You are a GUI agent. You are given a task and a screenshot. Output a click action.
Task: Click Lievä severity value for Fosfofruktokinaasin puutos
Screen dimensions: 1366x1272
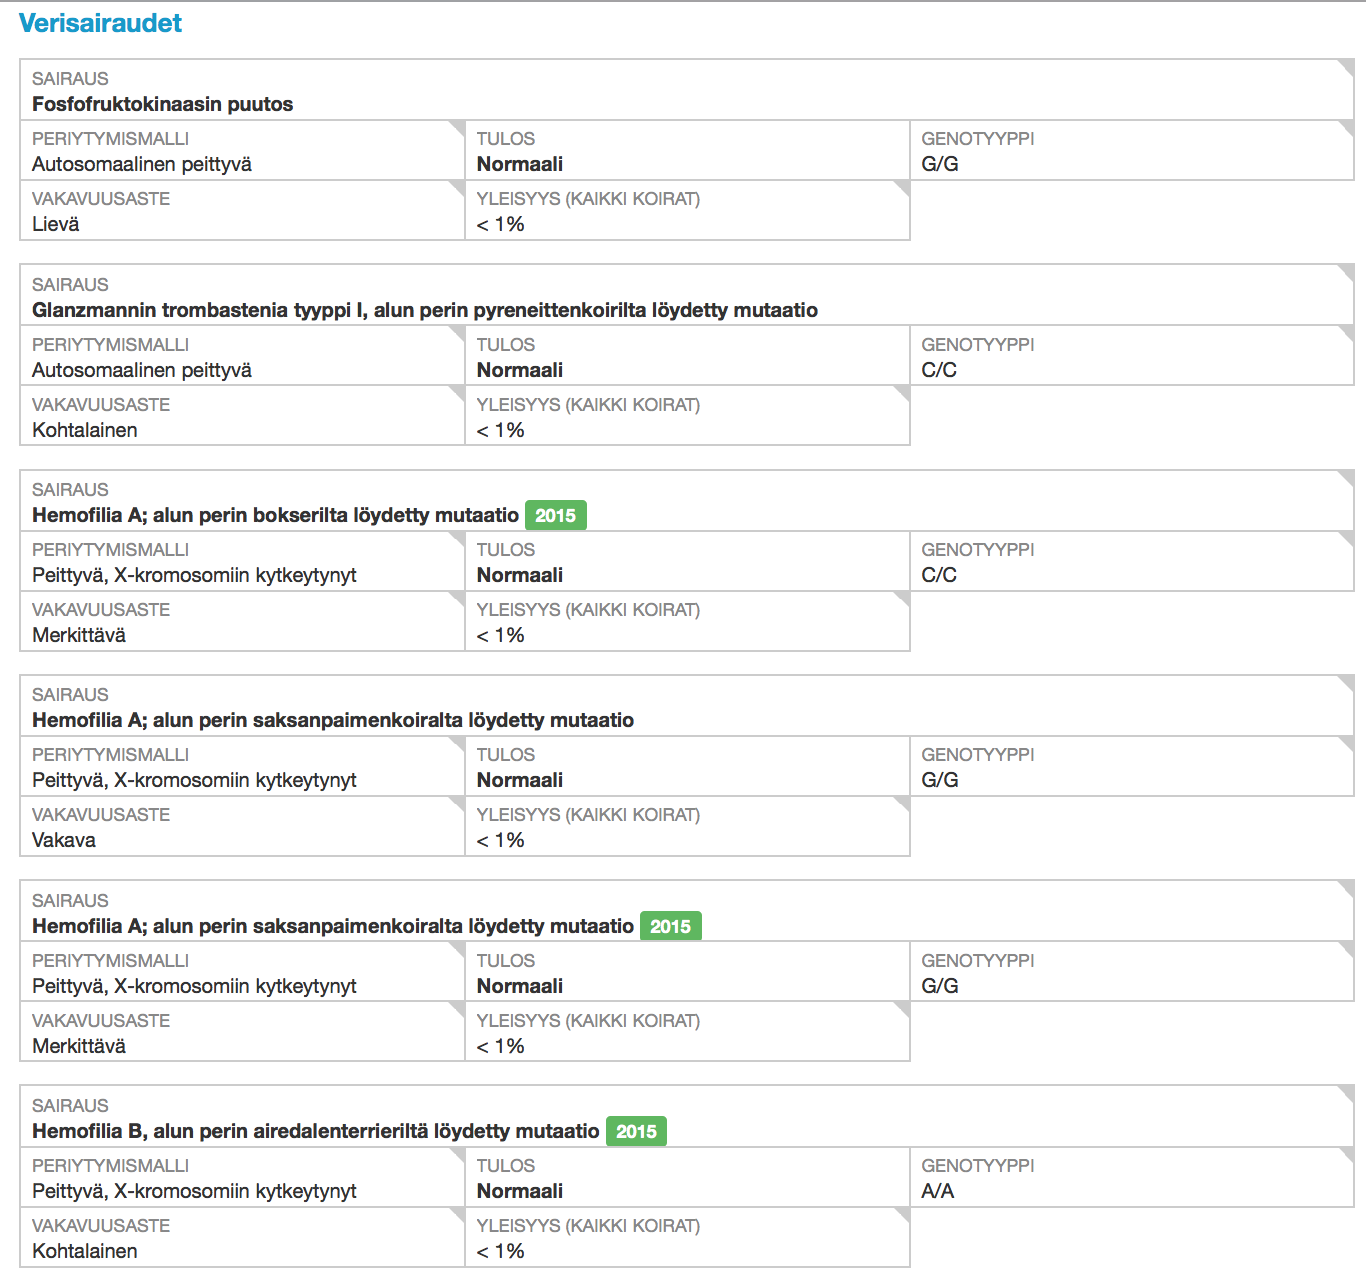pyautogui.click(x=56, y=224)
